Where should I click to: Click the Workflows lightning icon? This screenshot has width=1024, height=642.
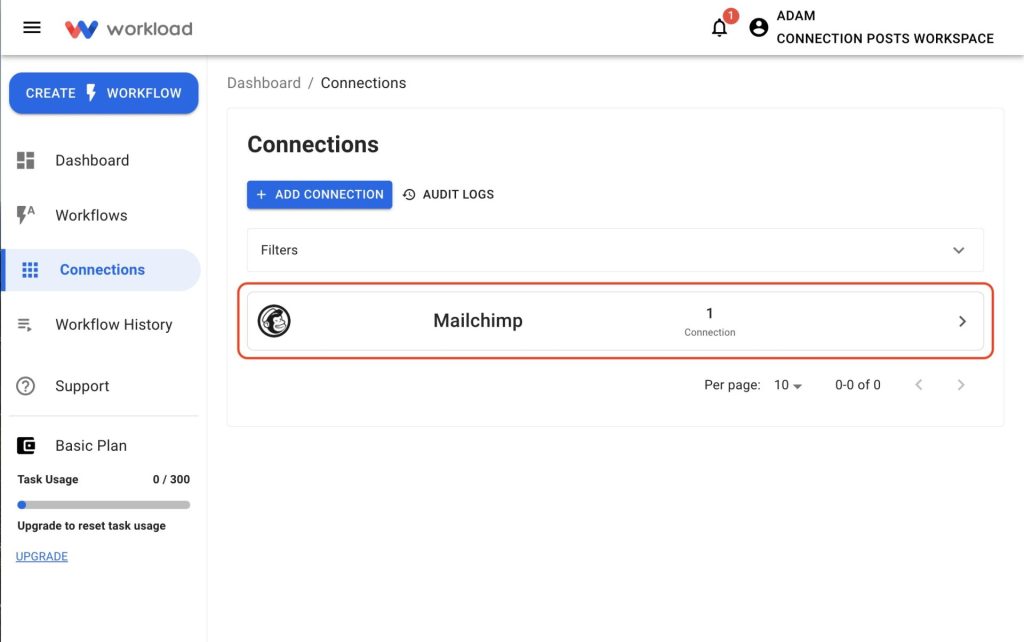click(x=25, y=215)
